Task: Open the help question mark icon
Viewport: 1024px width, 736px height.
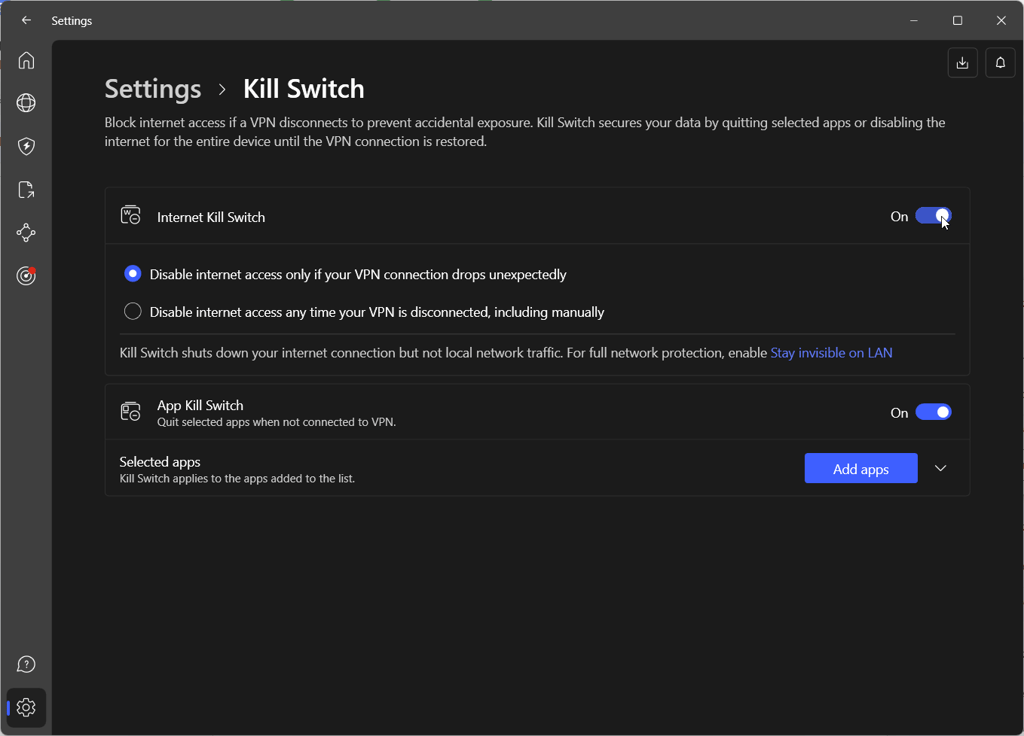Action: click(26, 664)
